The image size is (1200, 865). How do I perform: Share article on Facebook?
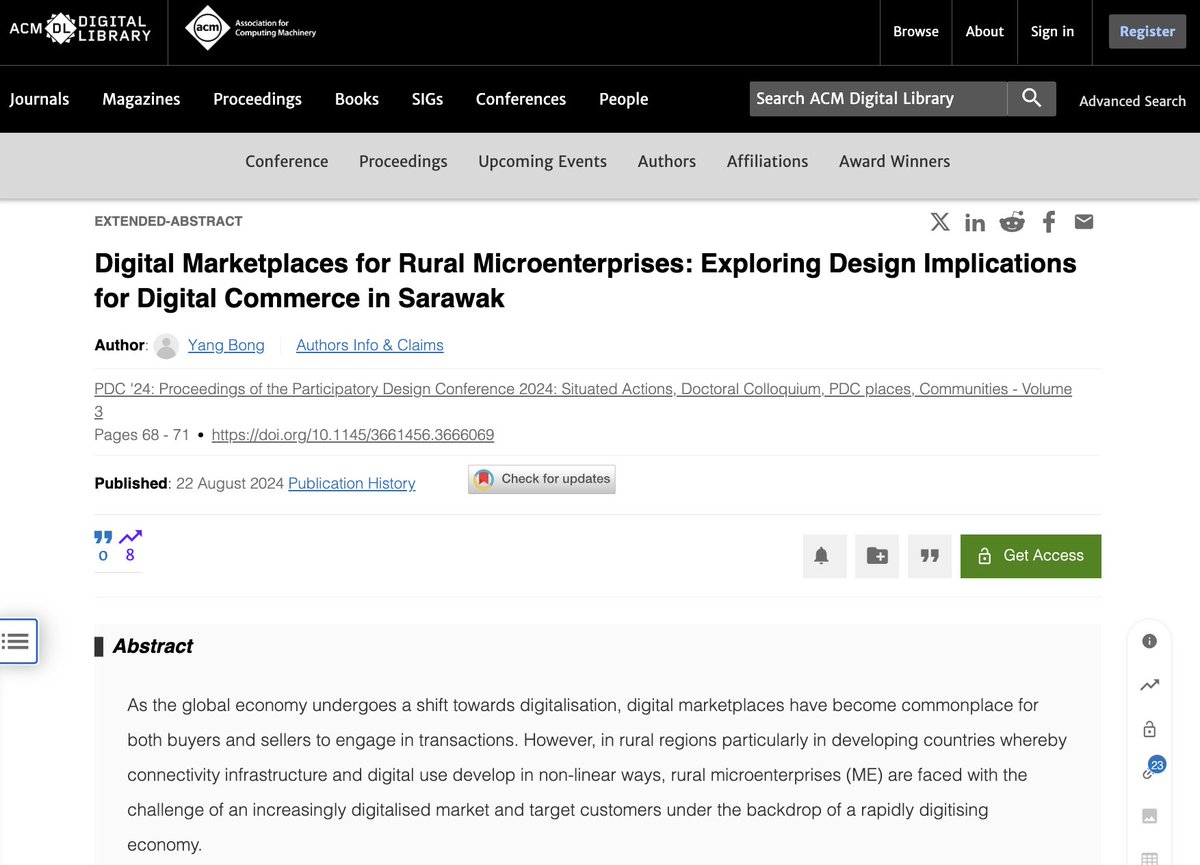pos(1048,222)
